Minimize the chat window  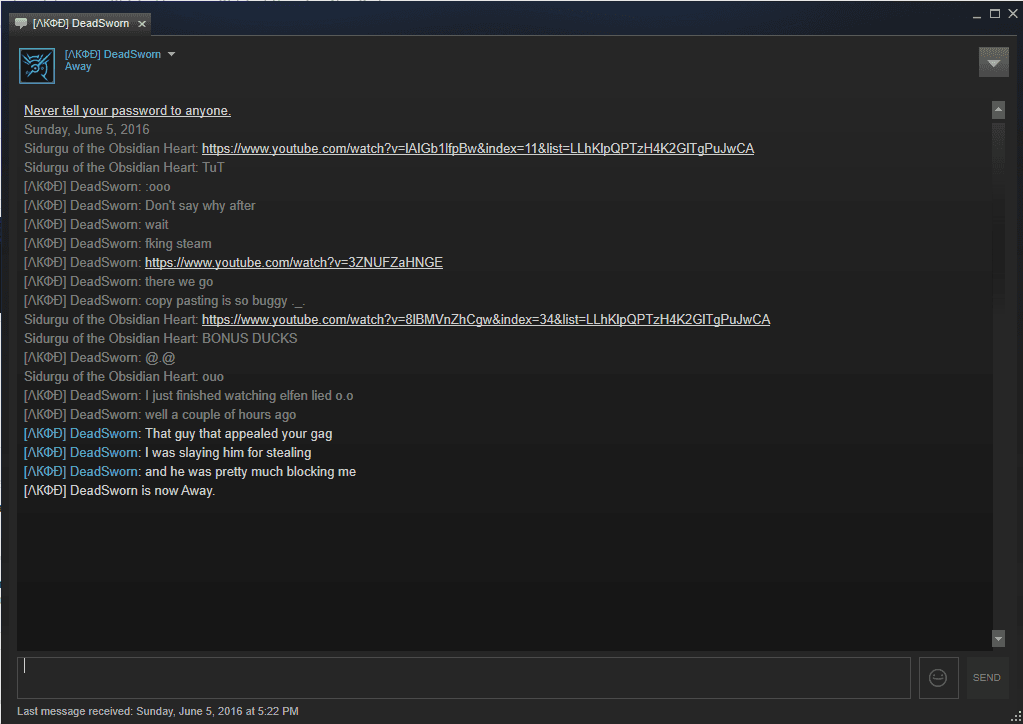pyautogui.click(x=977, y=14)
